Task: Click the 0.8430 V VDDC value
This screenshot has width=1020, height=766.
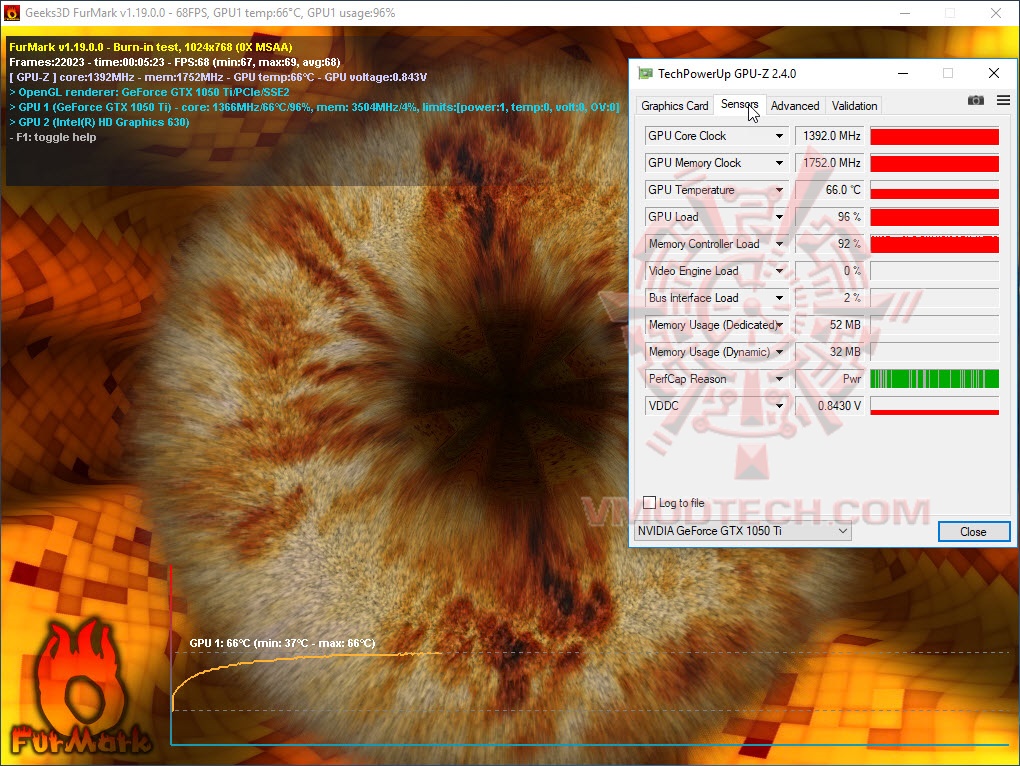Action: [830, 406]
